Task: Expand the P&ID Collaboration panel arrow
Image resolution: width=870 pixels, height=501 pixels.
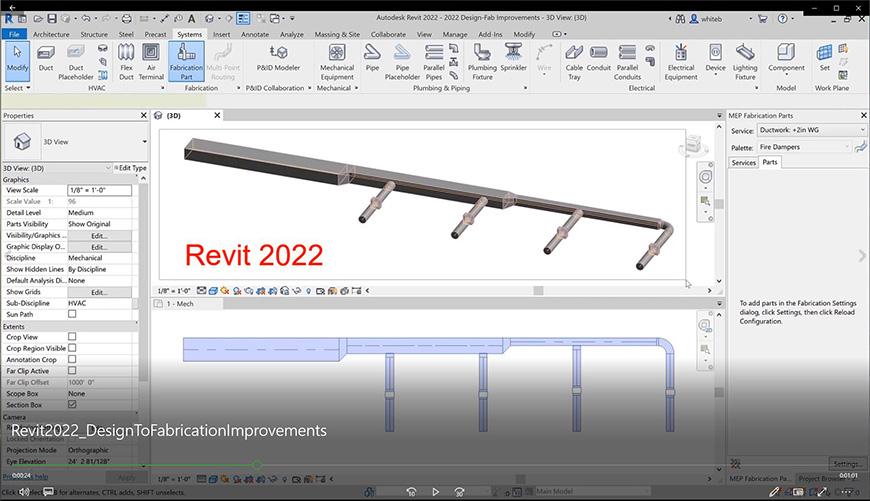Action: [x=310, y=88]
